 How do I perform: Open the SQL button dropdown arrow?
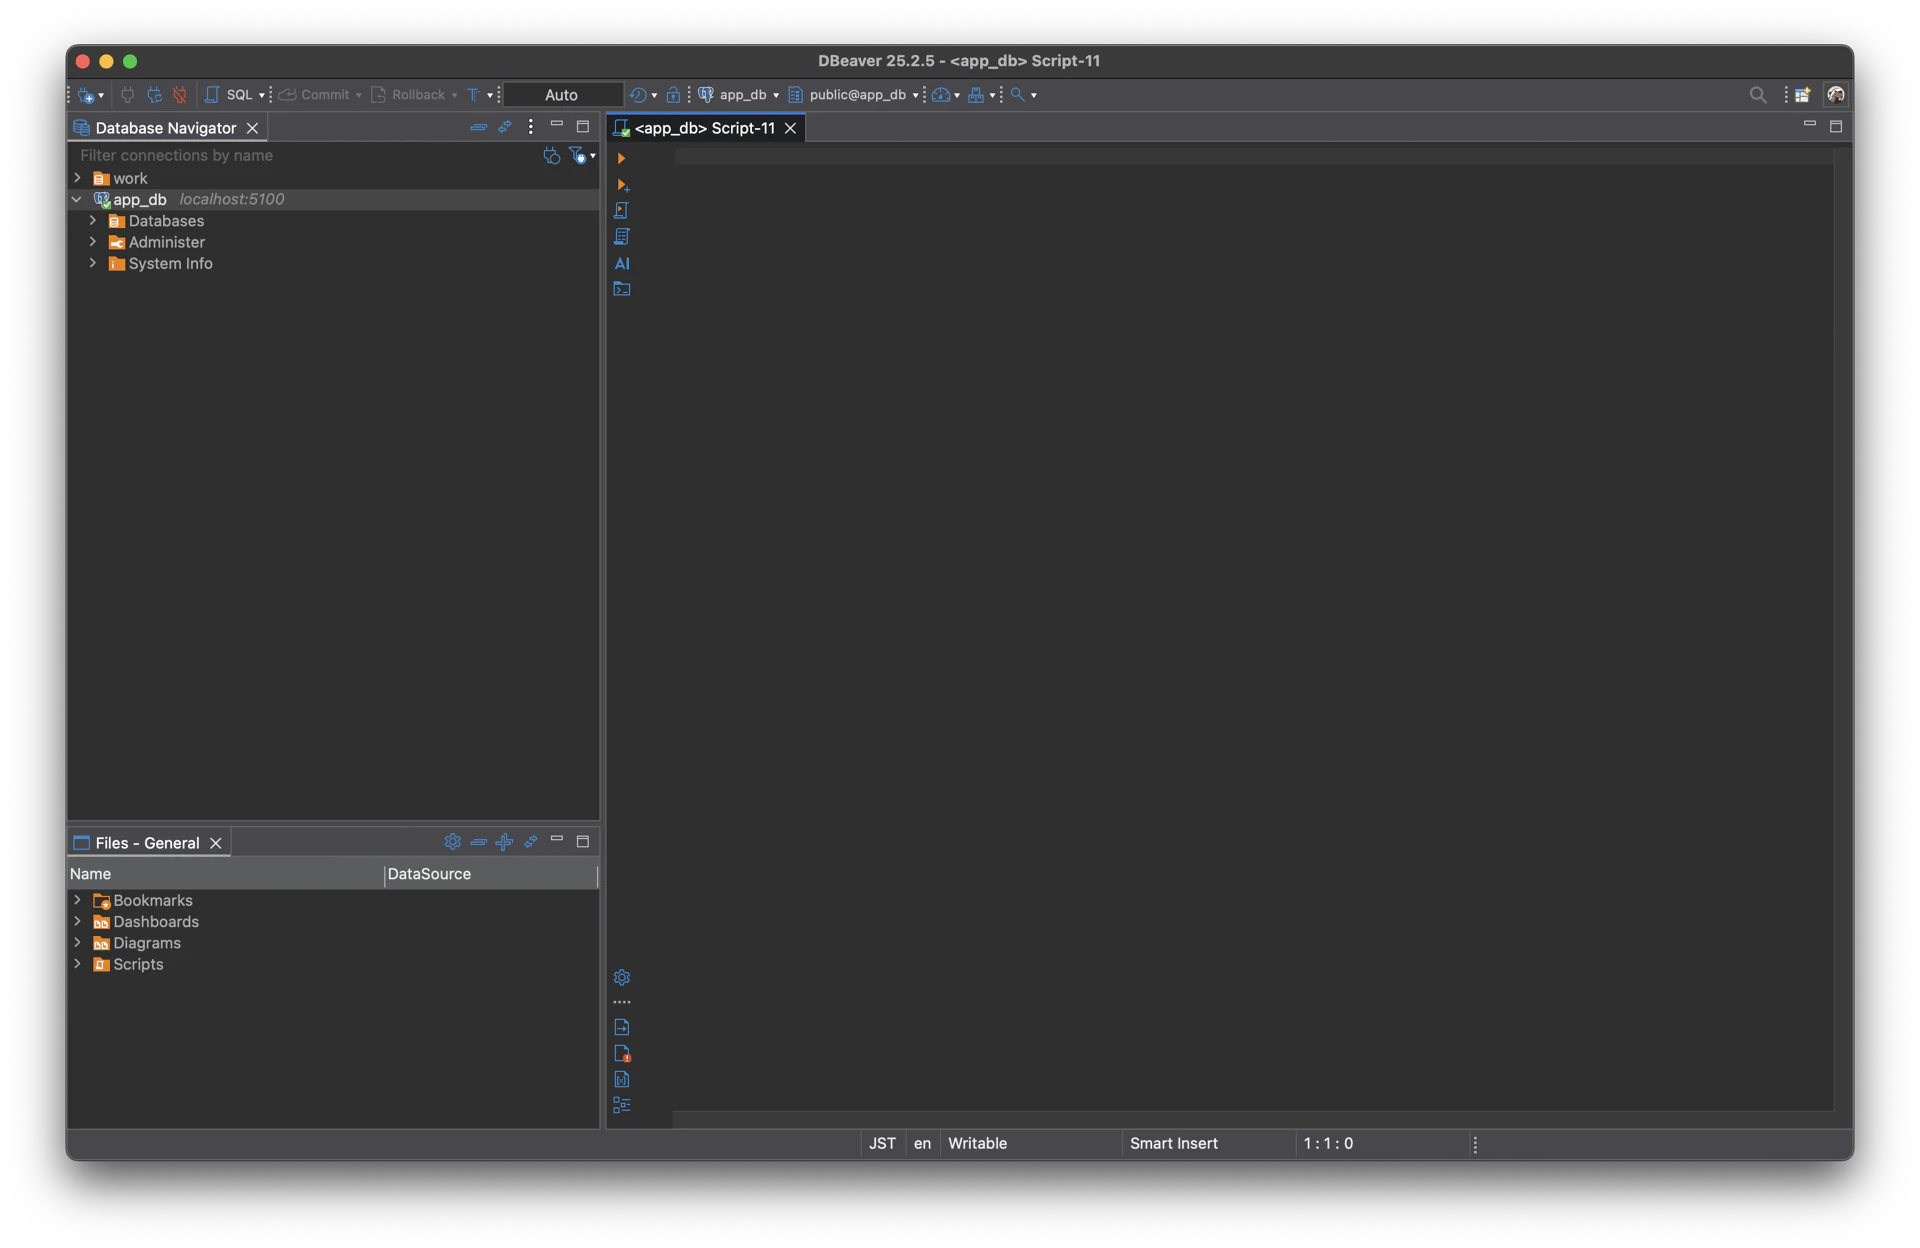point(262,95)
